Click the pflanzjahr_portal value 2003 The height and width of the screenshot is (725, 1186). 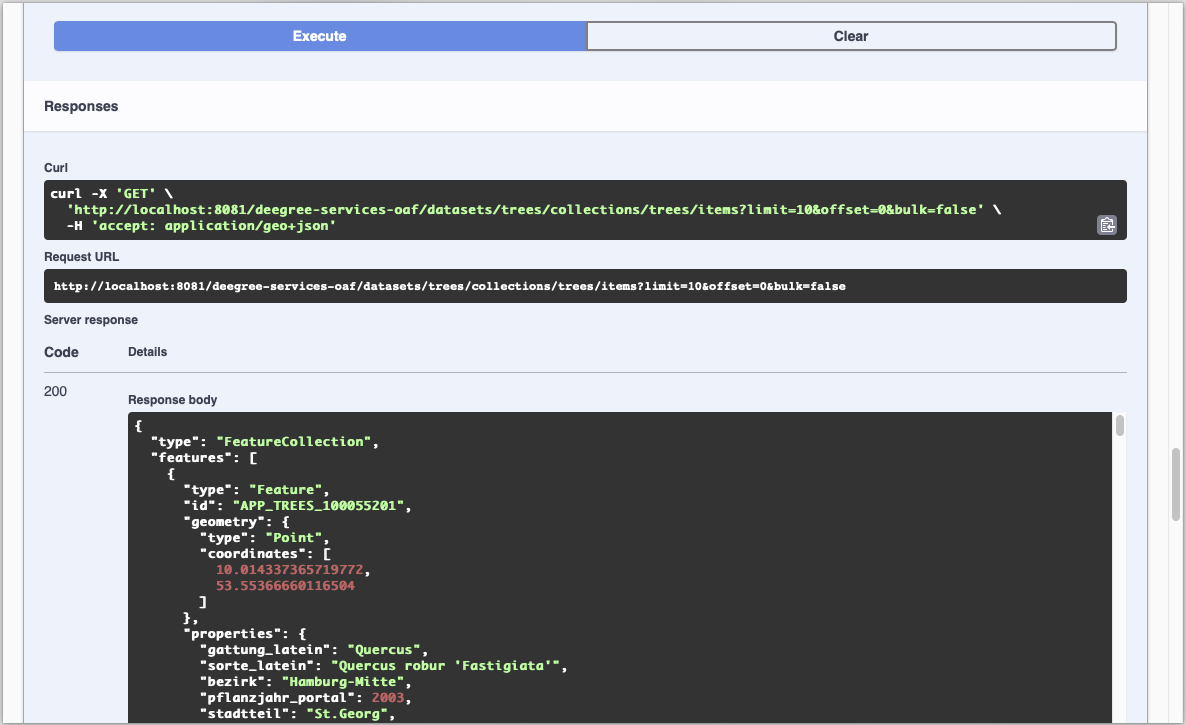click(x=390, y=697)
